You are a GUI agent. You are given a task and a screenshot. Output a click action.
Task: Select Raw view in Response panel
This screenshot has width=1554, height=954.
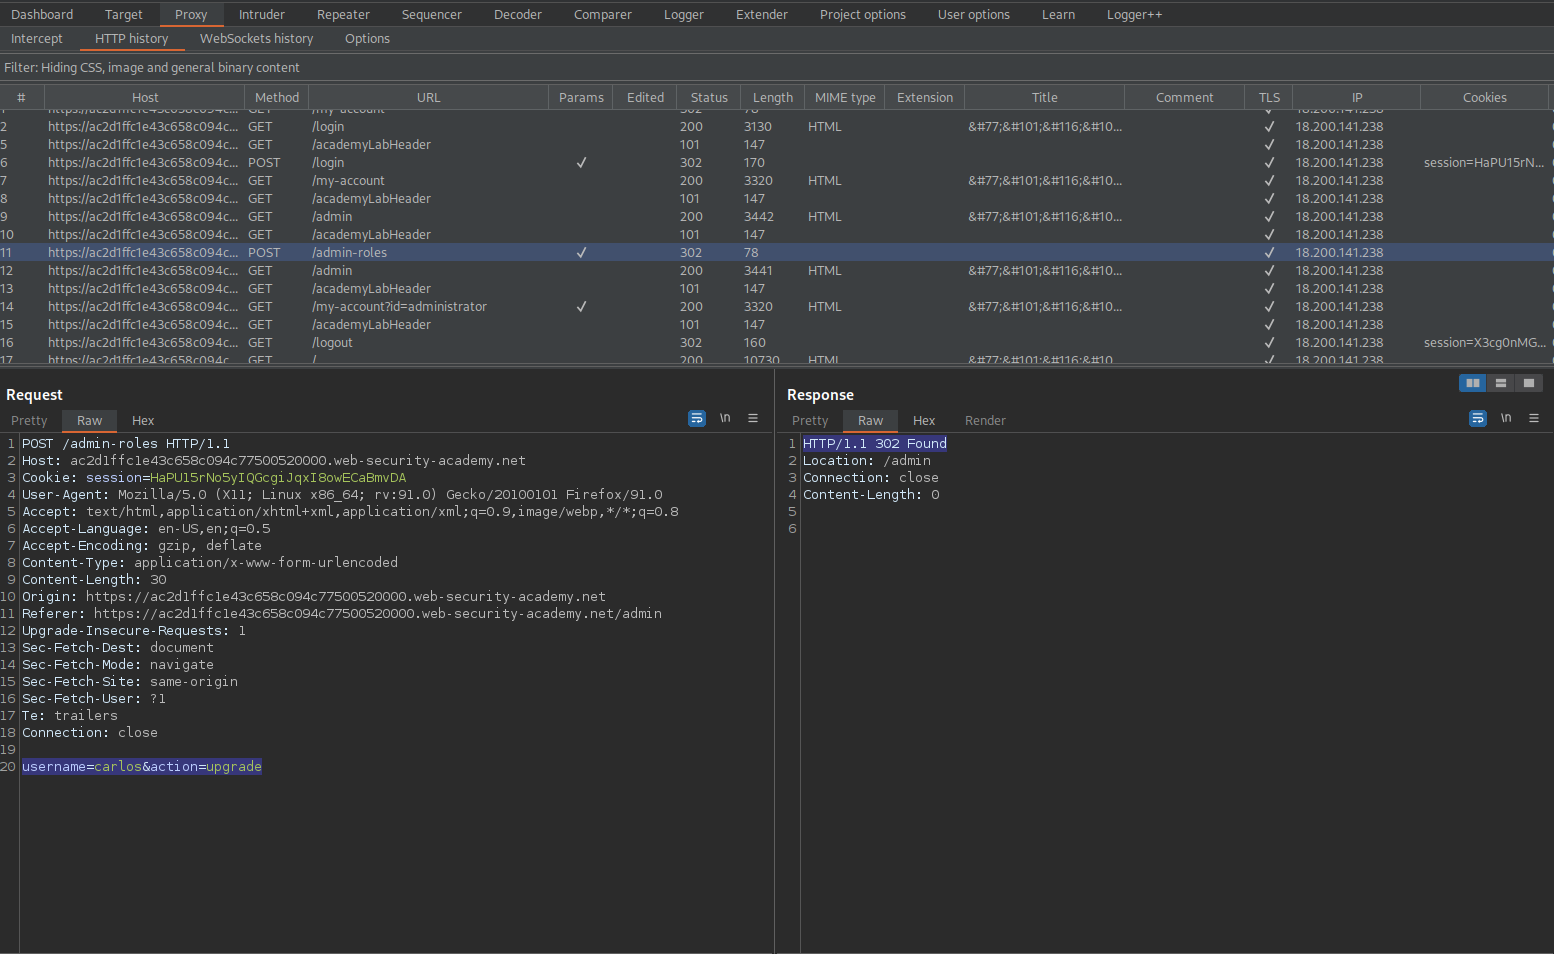click(871, 421)
